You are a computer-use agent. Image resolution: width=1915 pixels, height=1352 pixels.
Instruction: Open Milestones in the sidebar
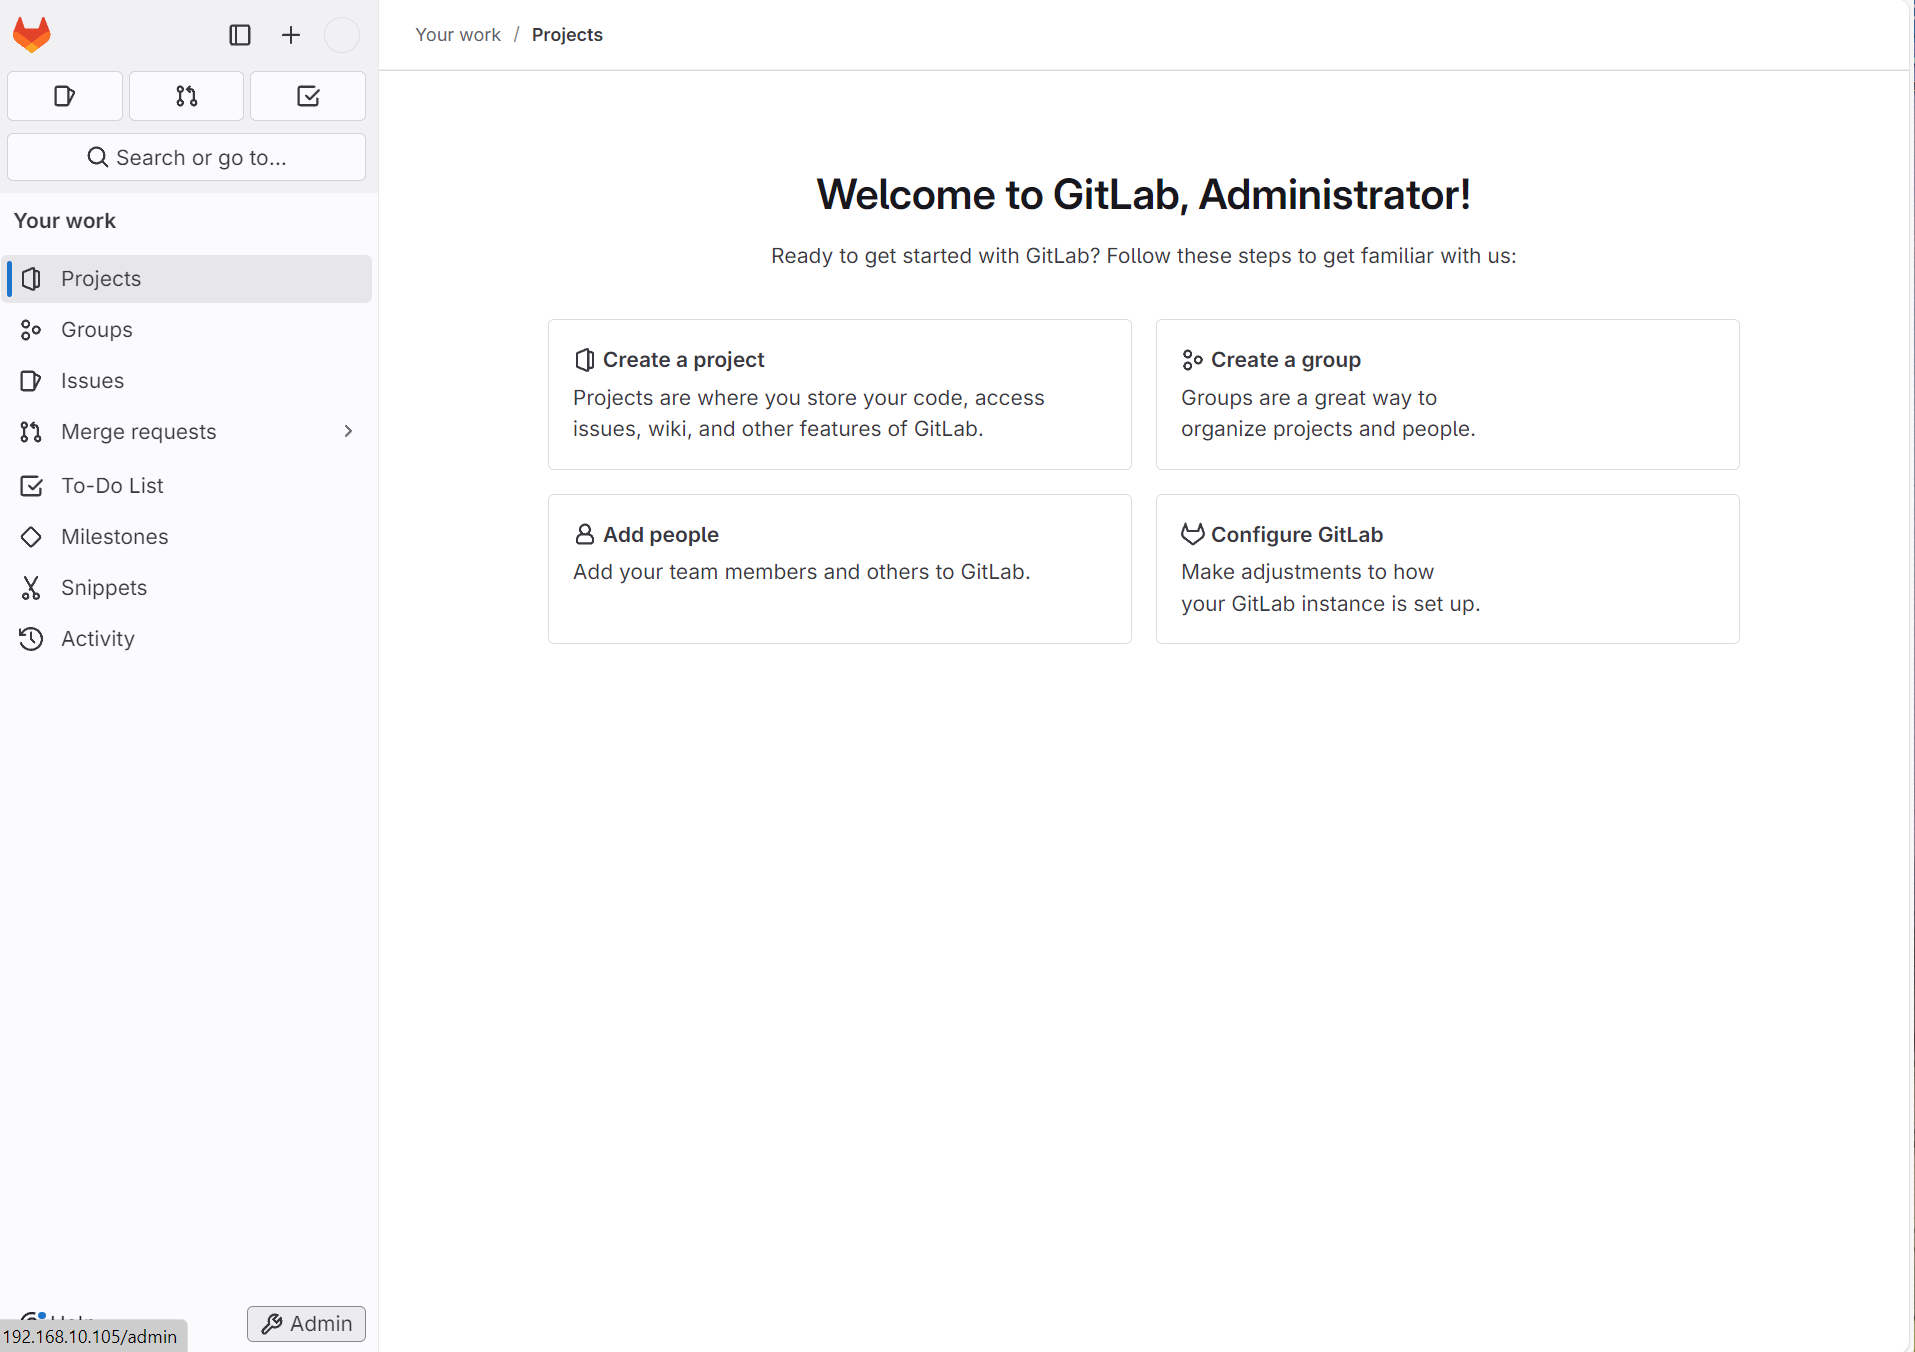coord(189,537)
